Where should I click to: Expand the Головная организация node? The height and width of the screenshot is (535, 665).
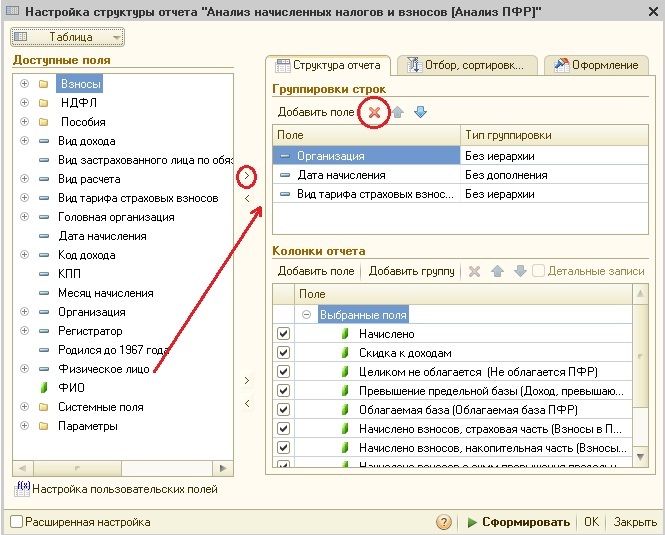click(24, 216)
